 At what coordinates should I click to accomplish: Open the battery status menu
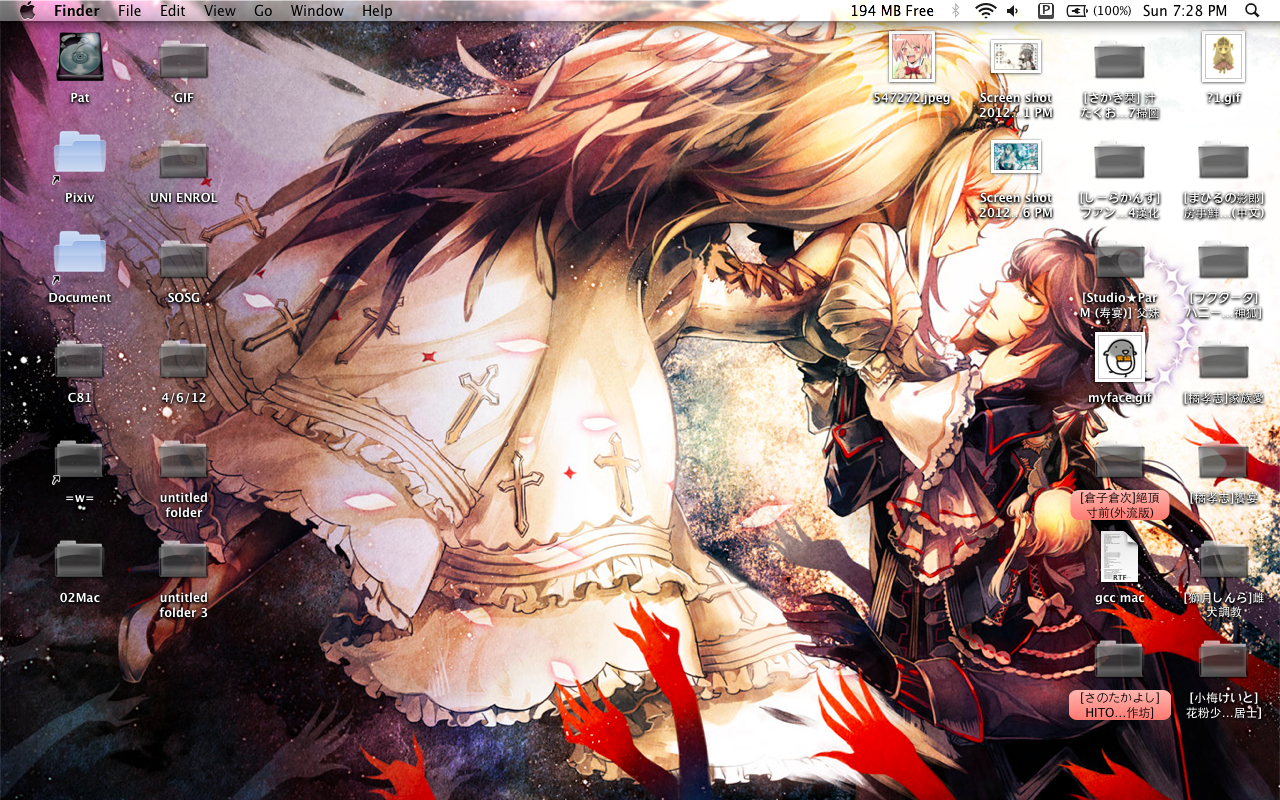pyautogui.click(x=1098, y=11)
